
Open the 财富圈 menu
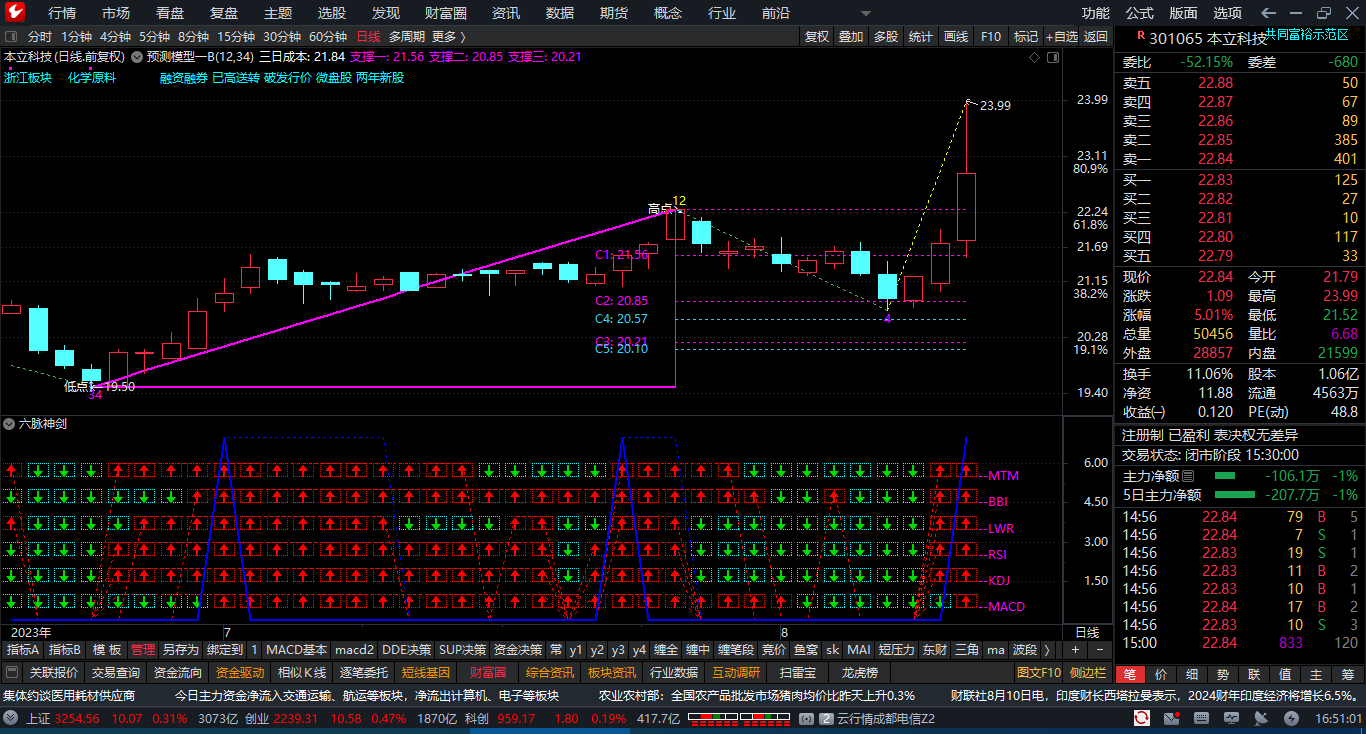click(446, 13)
